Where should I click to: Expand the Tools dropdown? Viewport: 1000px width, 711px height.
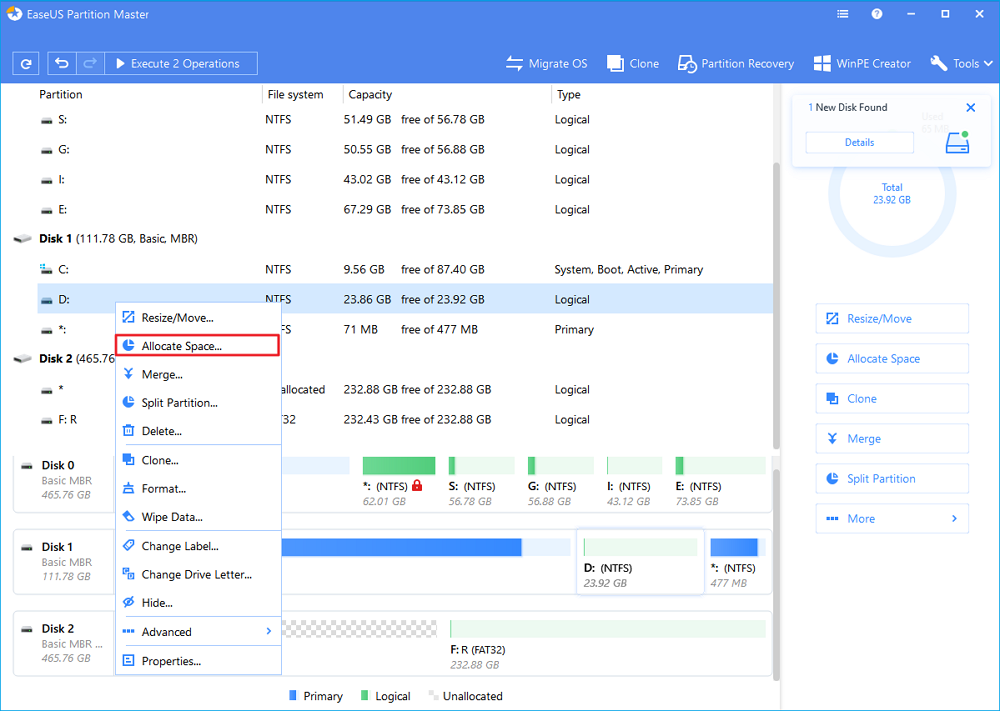click(960, 64)
